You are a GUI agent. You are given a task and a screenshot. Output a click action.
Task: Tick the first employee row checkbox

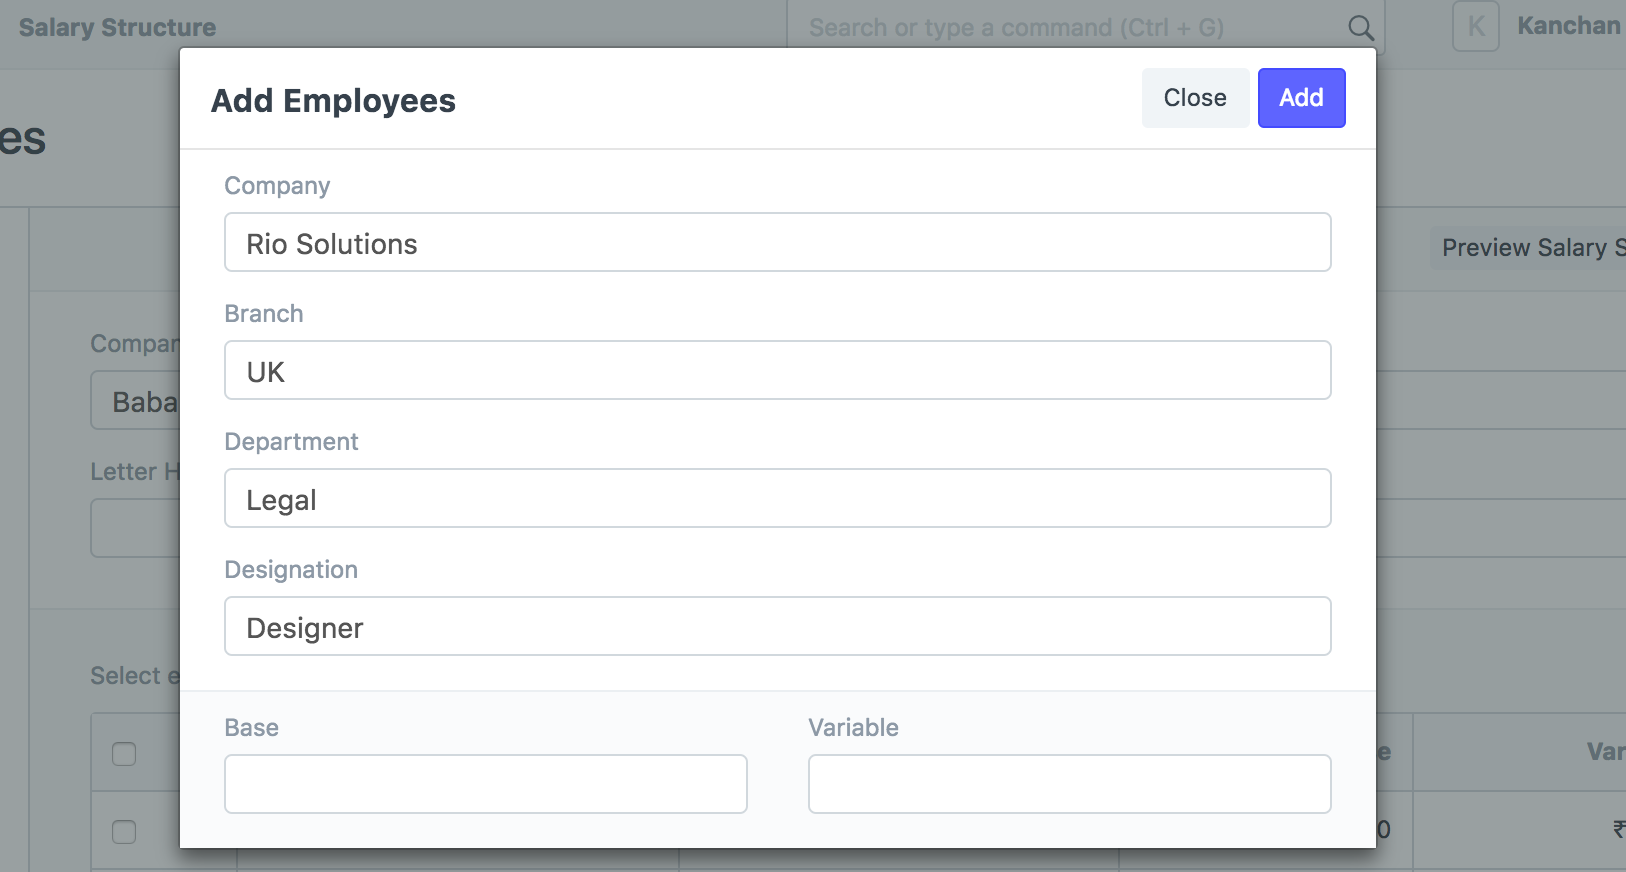click(x=124, y=831)
